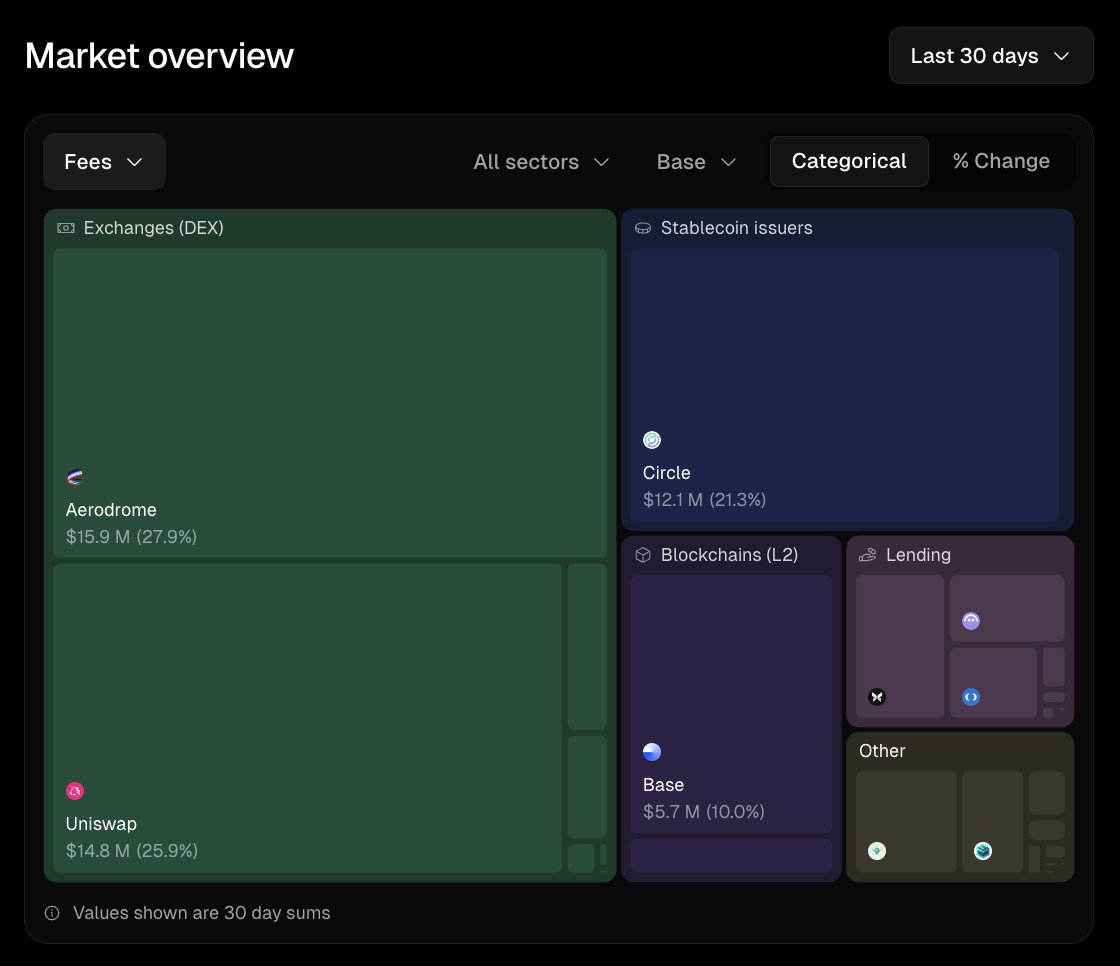Open the Fees metric dropdown
Screen dimensions: 1120x966
pyautogui.click(x=104, y=161)
